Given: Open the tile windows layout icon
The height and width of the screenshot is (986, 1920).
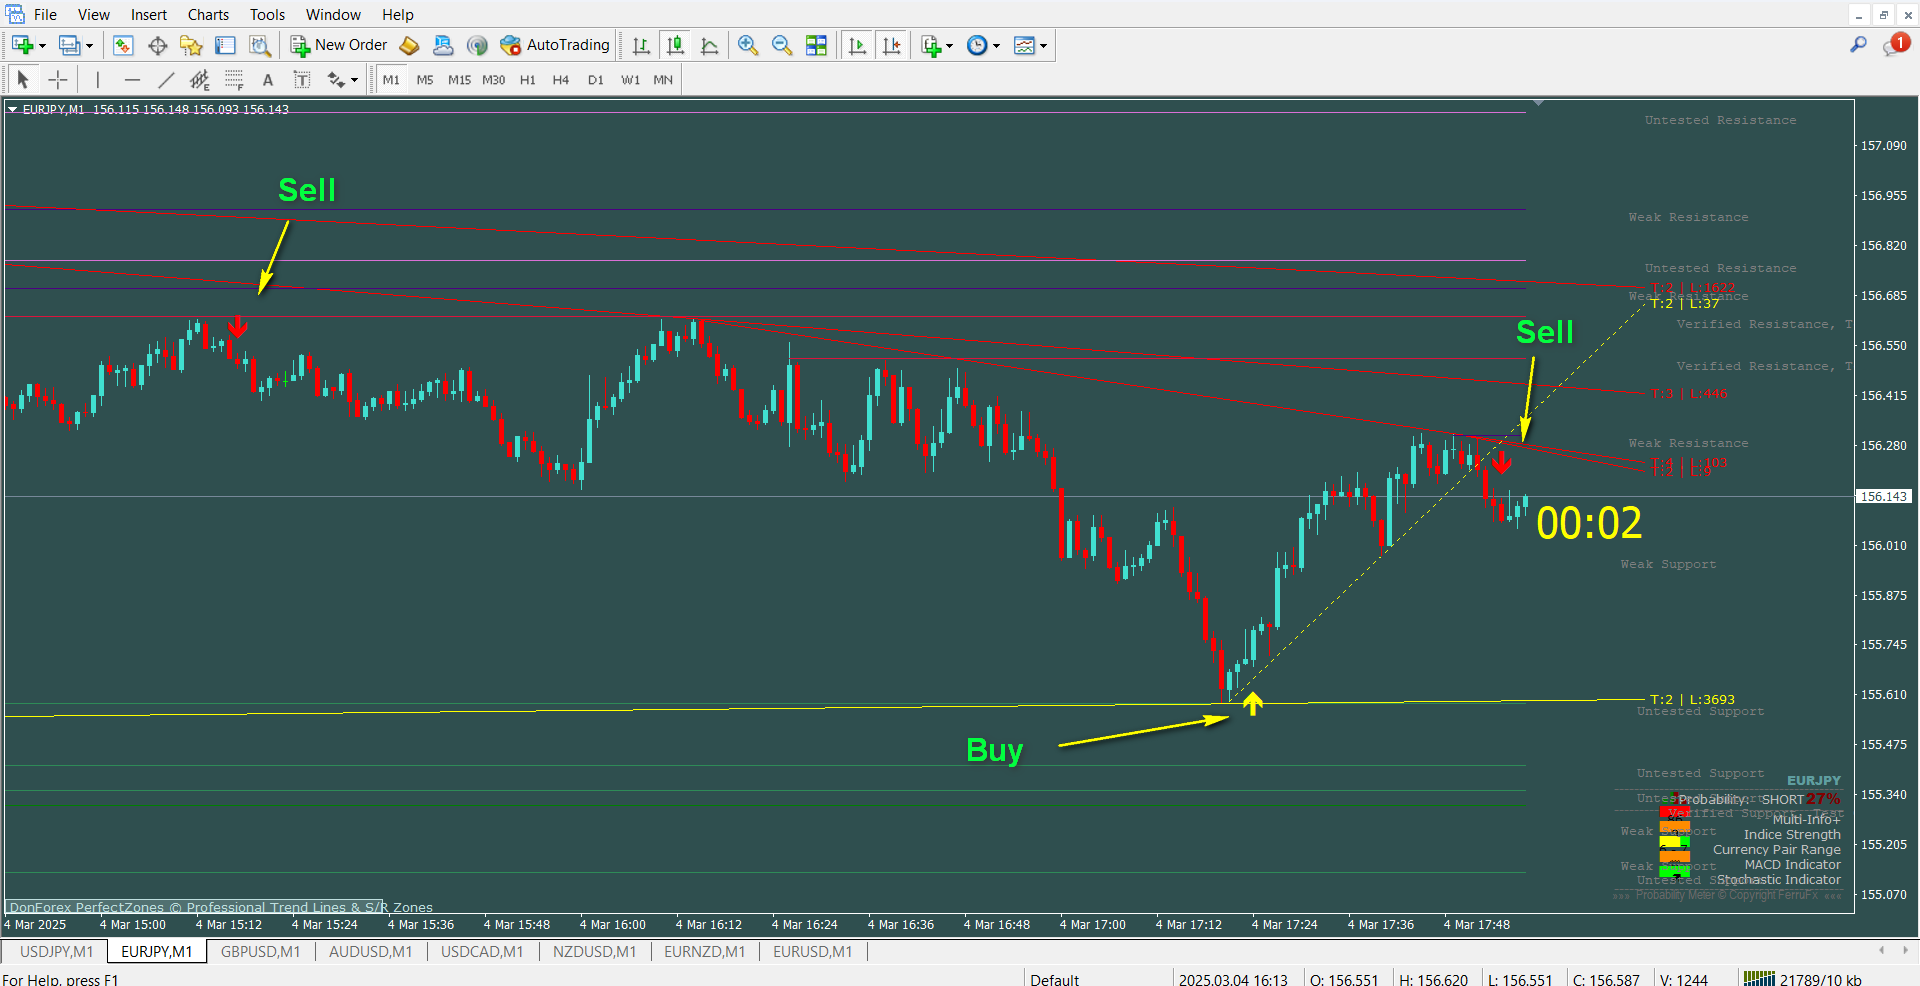Looking at the screenshot, I should pos(817,45).
